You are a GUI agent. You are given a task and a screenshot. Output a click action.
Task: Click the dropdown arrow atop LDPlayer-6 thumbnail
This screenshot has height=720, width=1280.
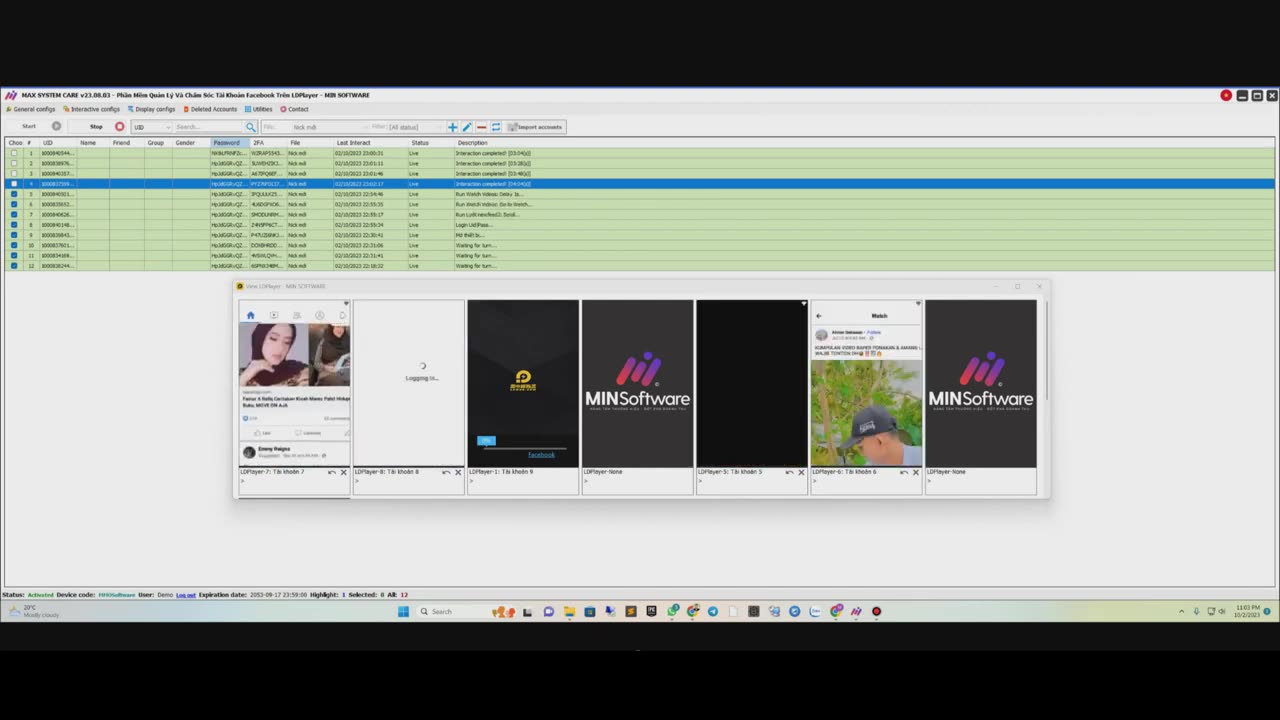point(918,303)
